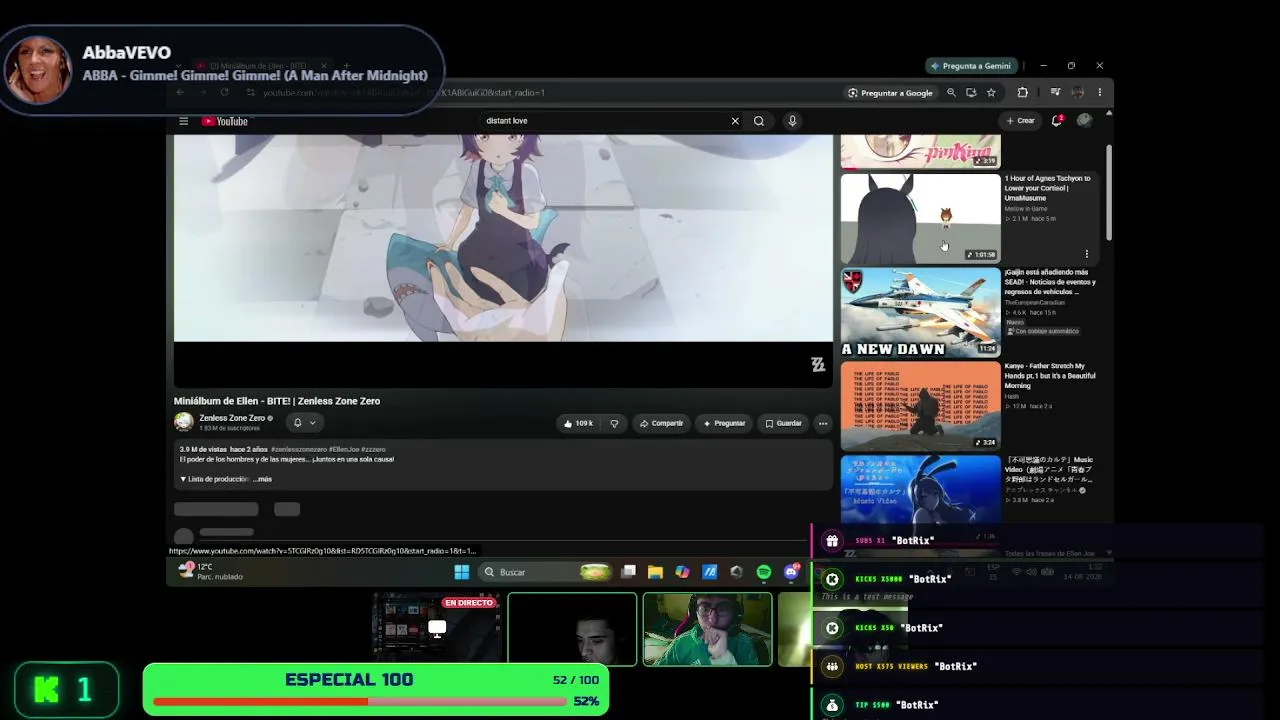Open the Zenless Zone Zero channel avatar
The width and height of the screenshot is (1280, 720).
tap(184, 422)
